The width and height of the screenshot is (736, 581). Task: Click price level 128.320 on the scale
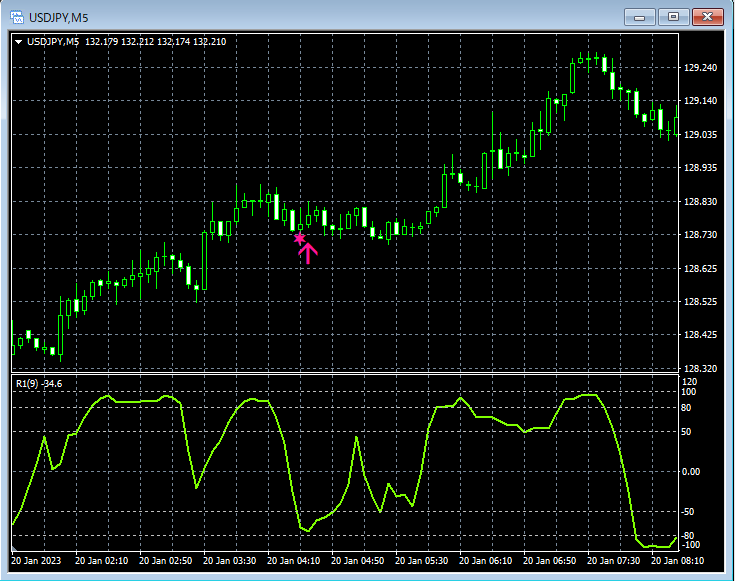tap(700, 368)
